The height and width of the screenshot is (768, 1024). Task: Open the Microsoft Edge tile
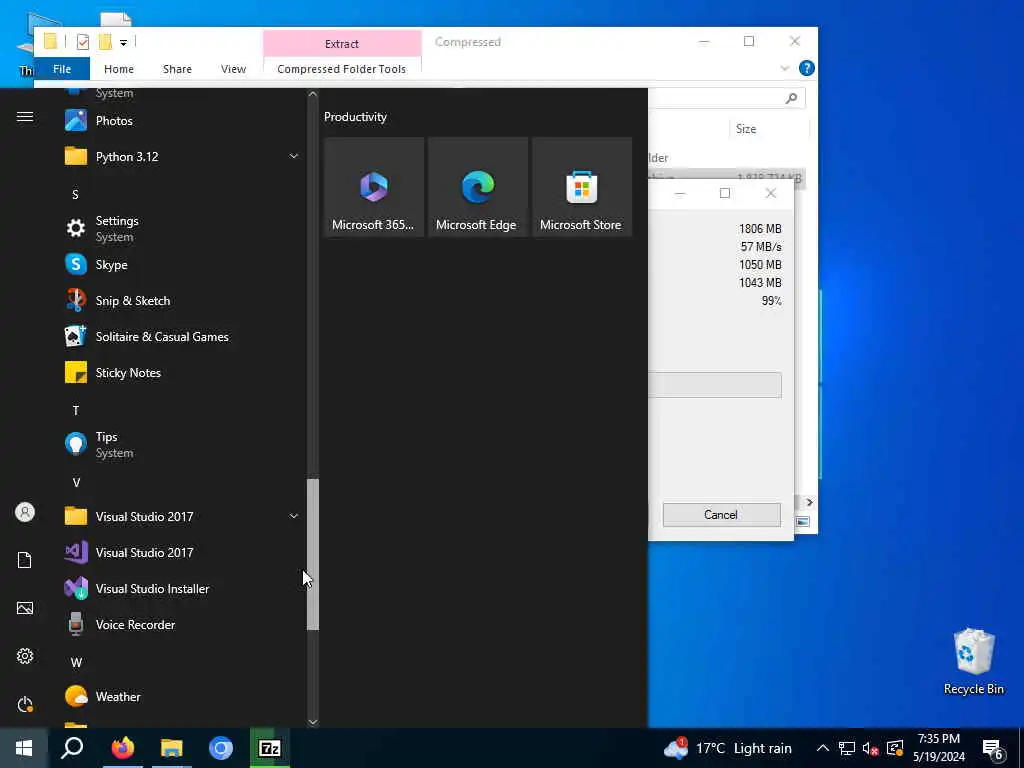tap(477, 187)
